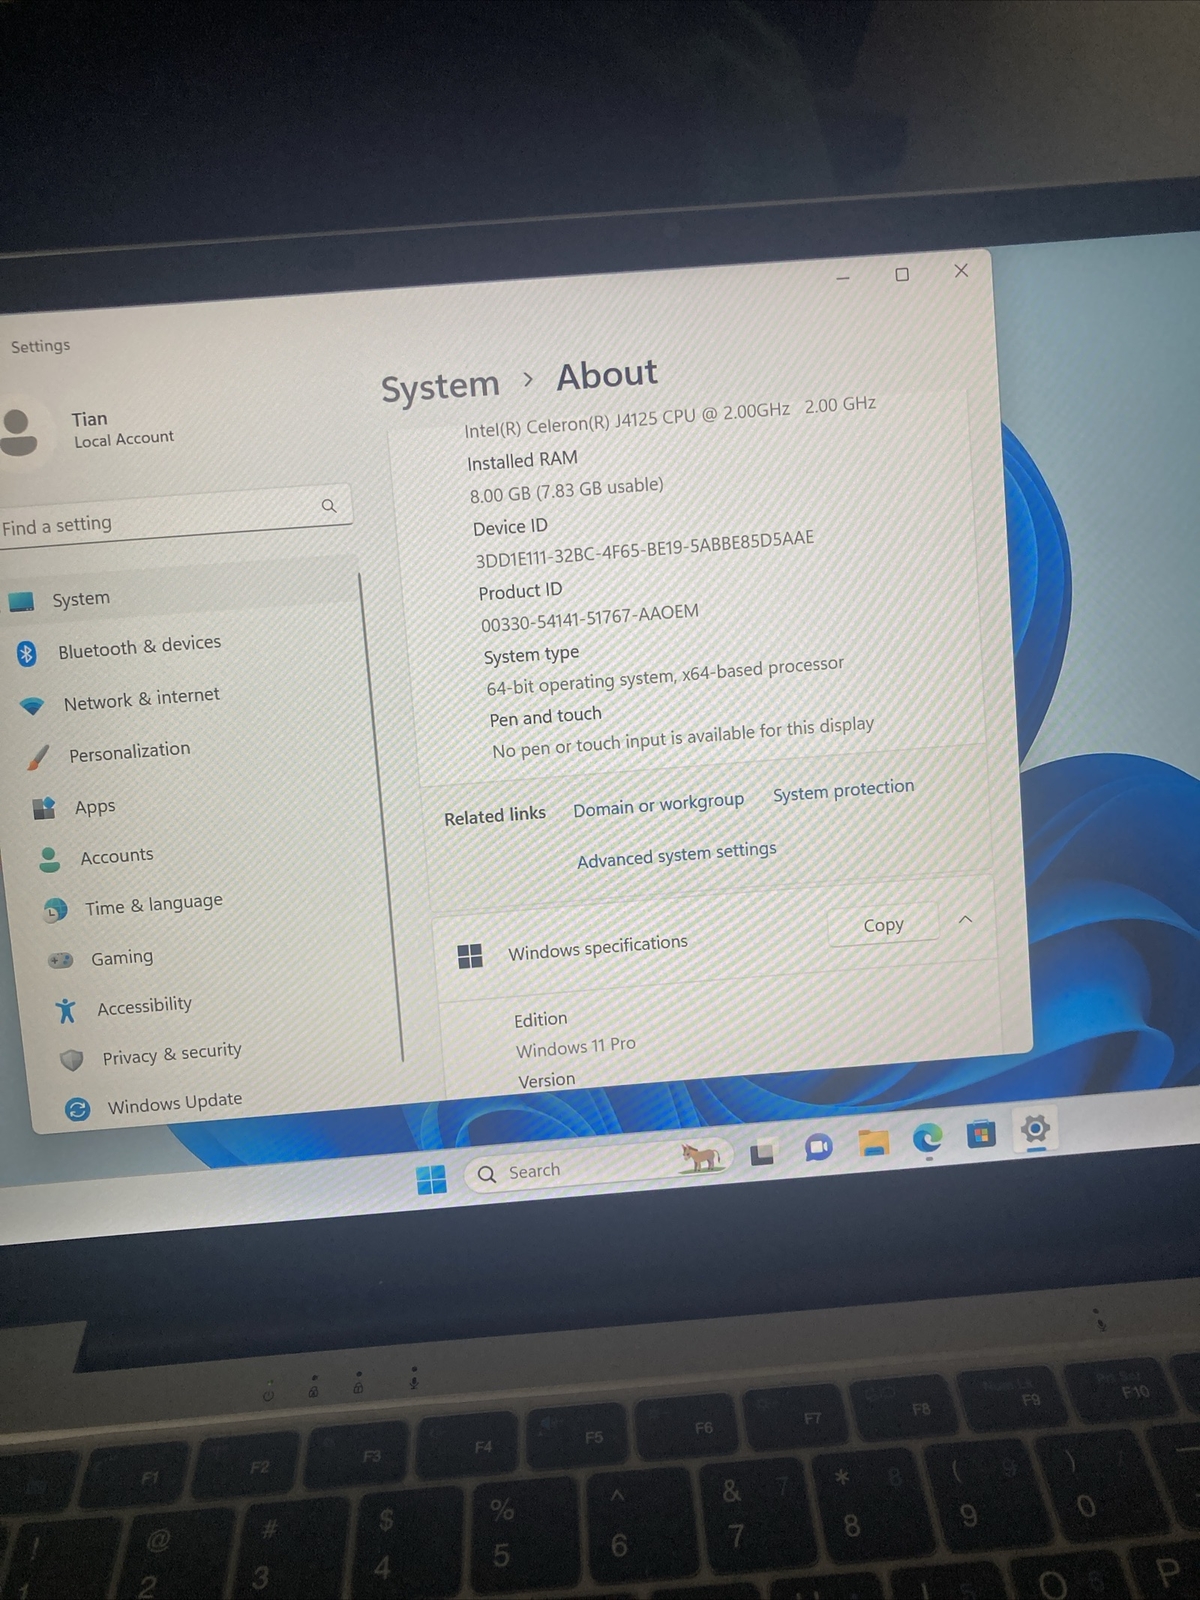
Task: Click the Time & language clock icon
Action: point(56,910)
